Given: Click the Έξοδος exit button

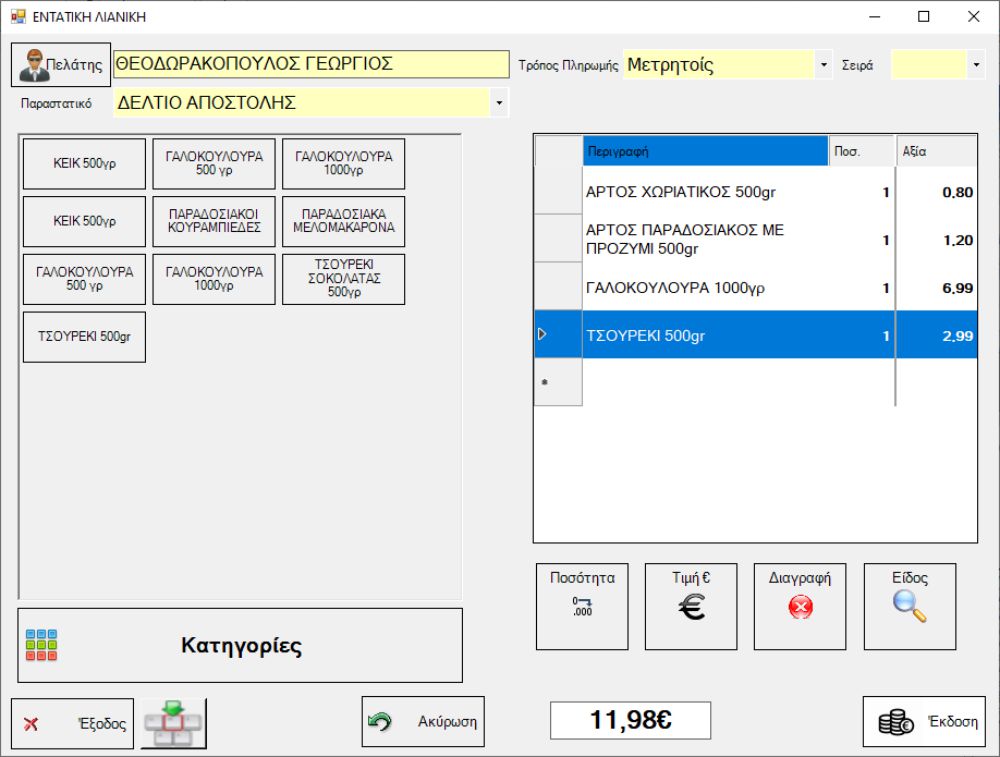Looking at the screenshot, I should (72, 724).
